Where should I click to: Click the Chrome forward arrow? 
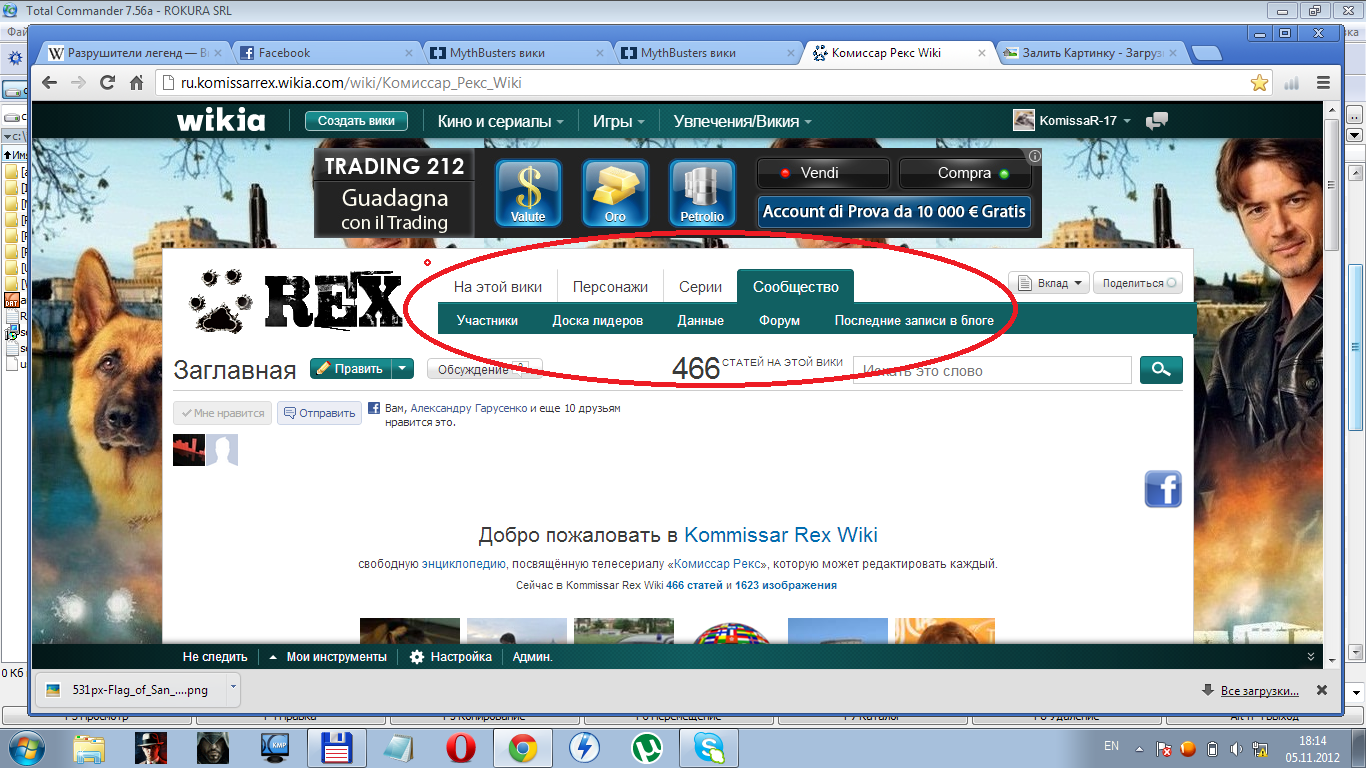point(79,83)
